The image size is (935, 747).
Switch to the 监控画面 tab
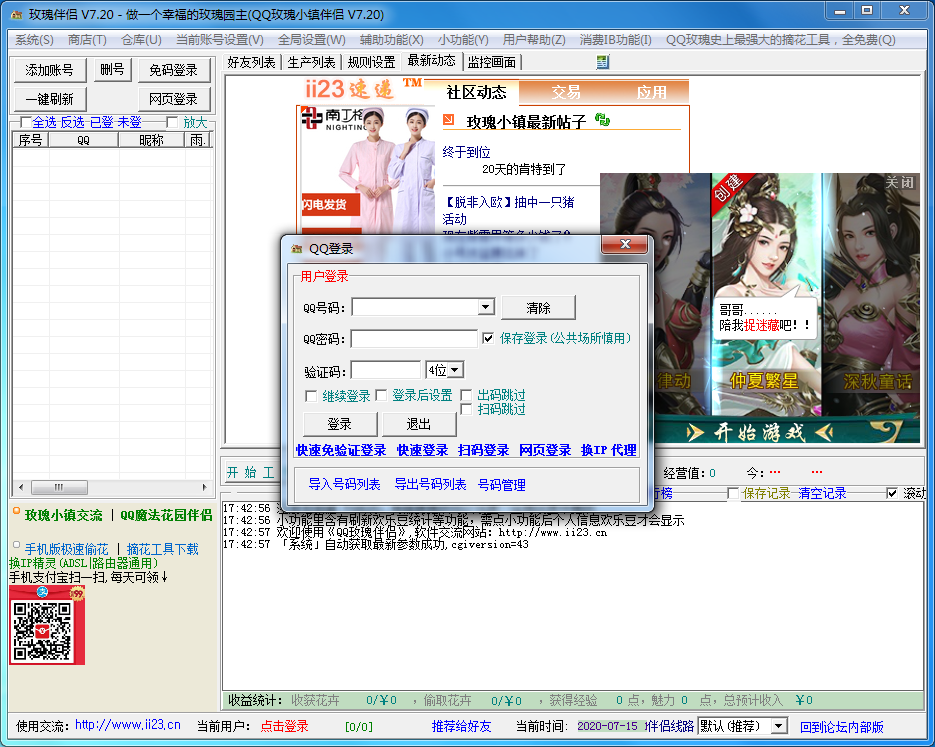492,62
